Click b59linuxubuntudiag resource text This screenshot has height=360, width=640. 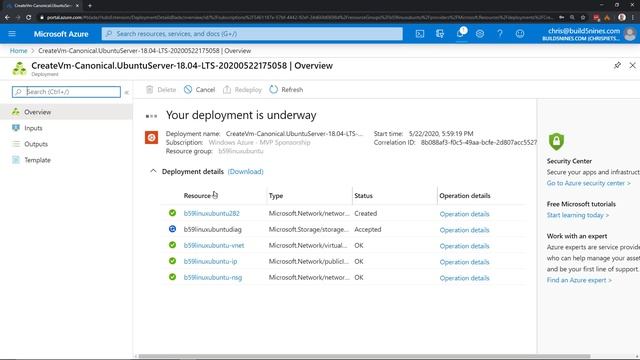pyautogui.click(x=213, y=229)
